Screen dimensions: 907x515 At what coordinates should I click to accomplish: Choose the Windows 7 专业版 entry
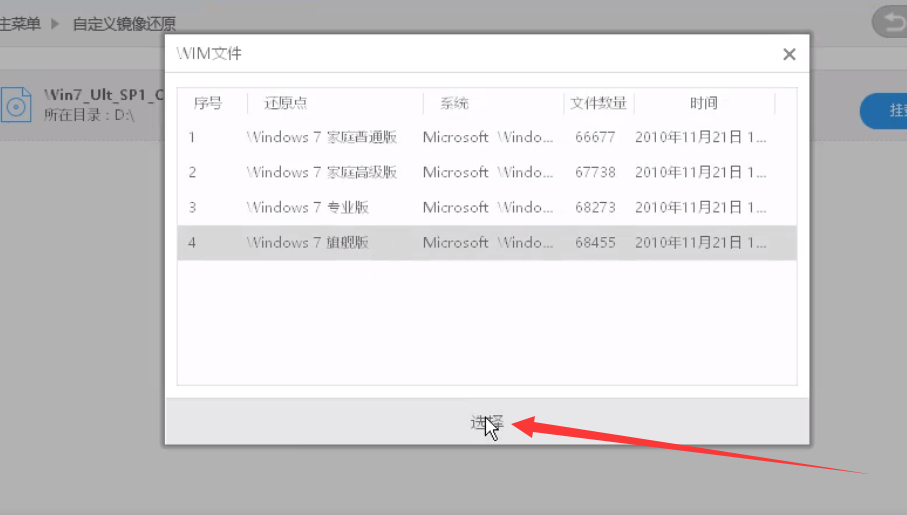(308, 207)
